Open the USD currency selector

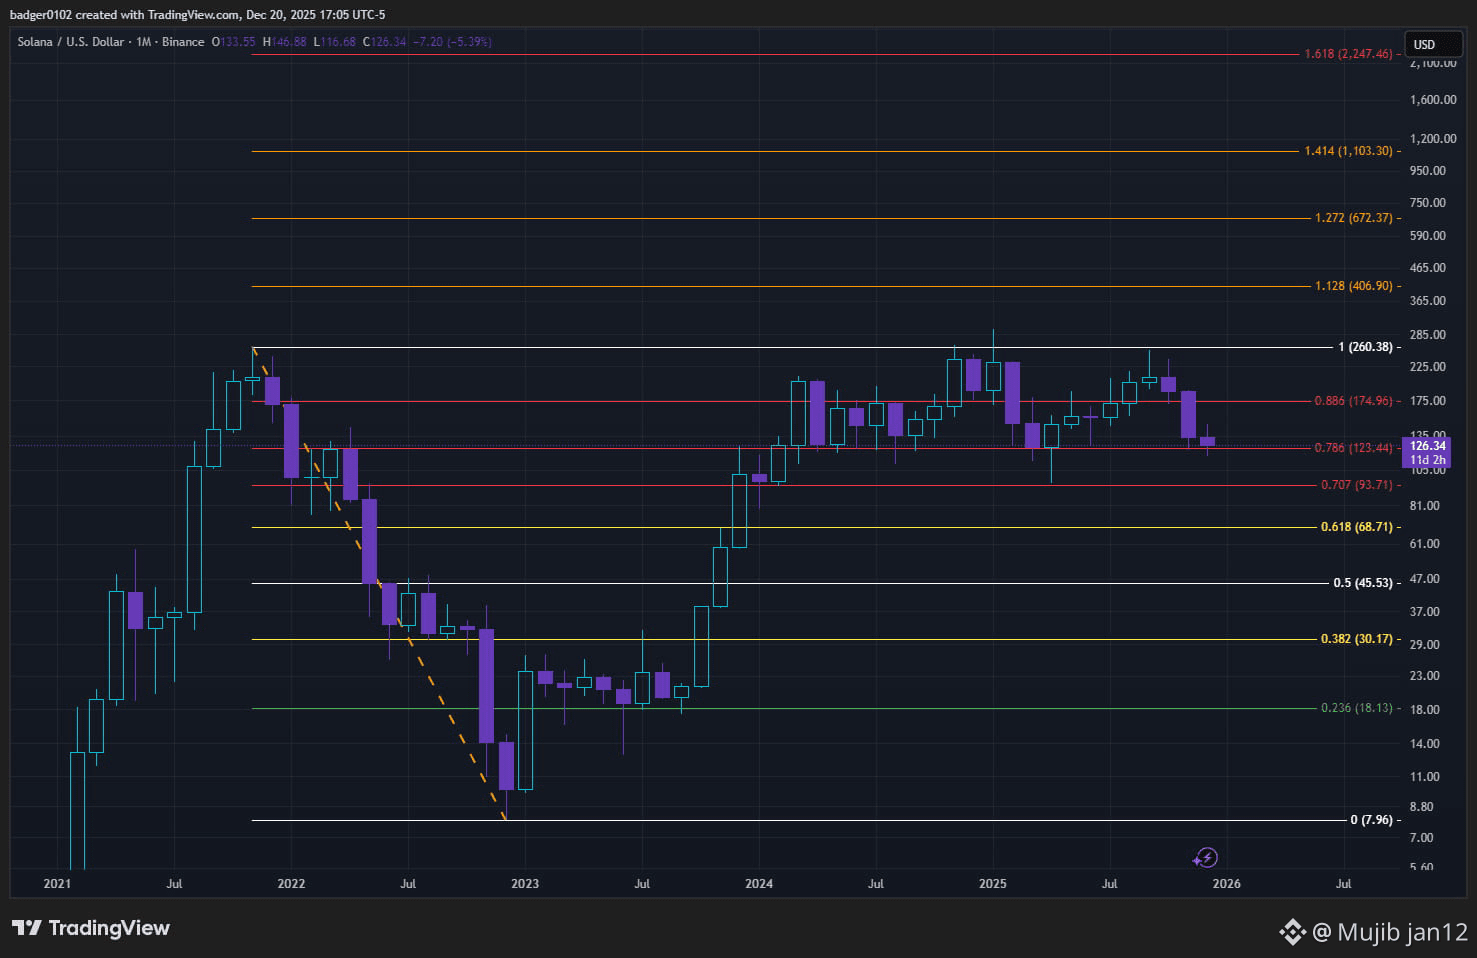(1433, 44)
